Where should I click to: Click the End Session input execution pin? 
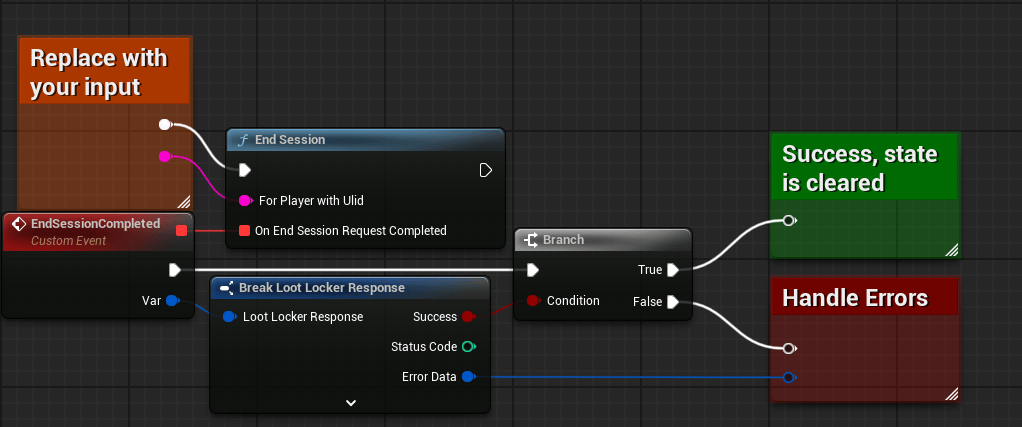[244, 170]
